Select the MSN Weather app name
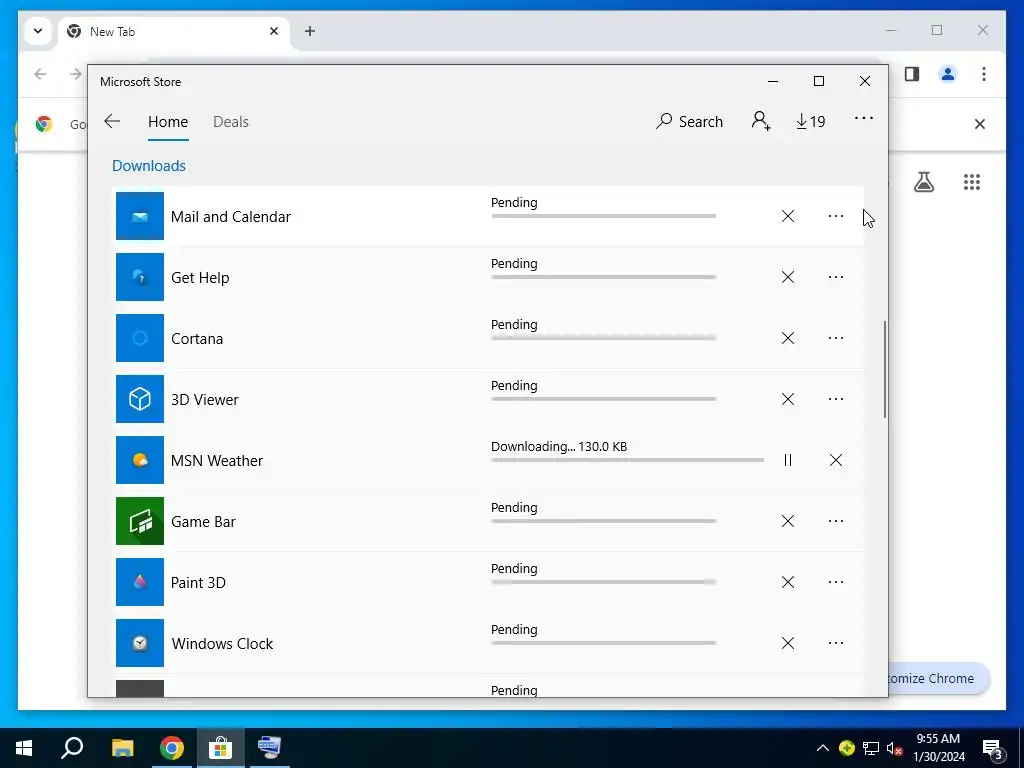This screenshot has height=768, width=1024. pos(217,461)
